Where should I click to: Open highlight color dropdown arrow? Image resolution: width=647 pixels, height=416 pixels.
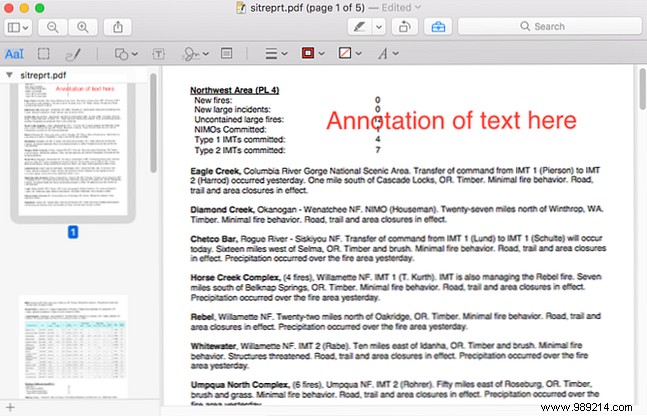coord(378,27)
